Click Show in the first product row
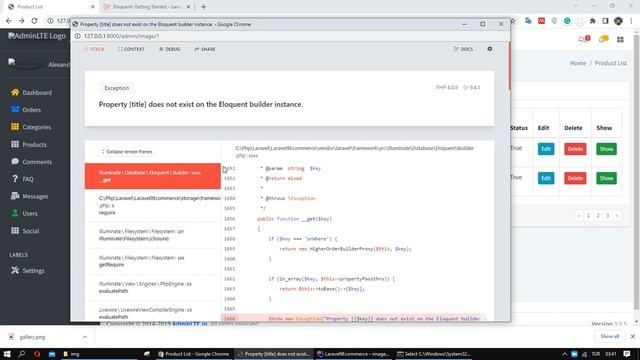The image size is (640, 360). pos(606,149)
